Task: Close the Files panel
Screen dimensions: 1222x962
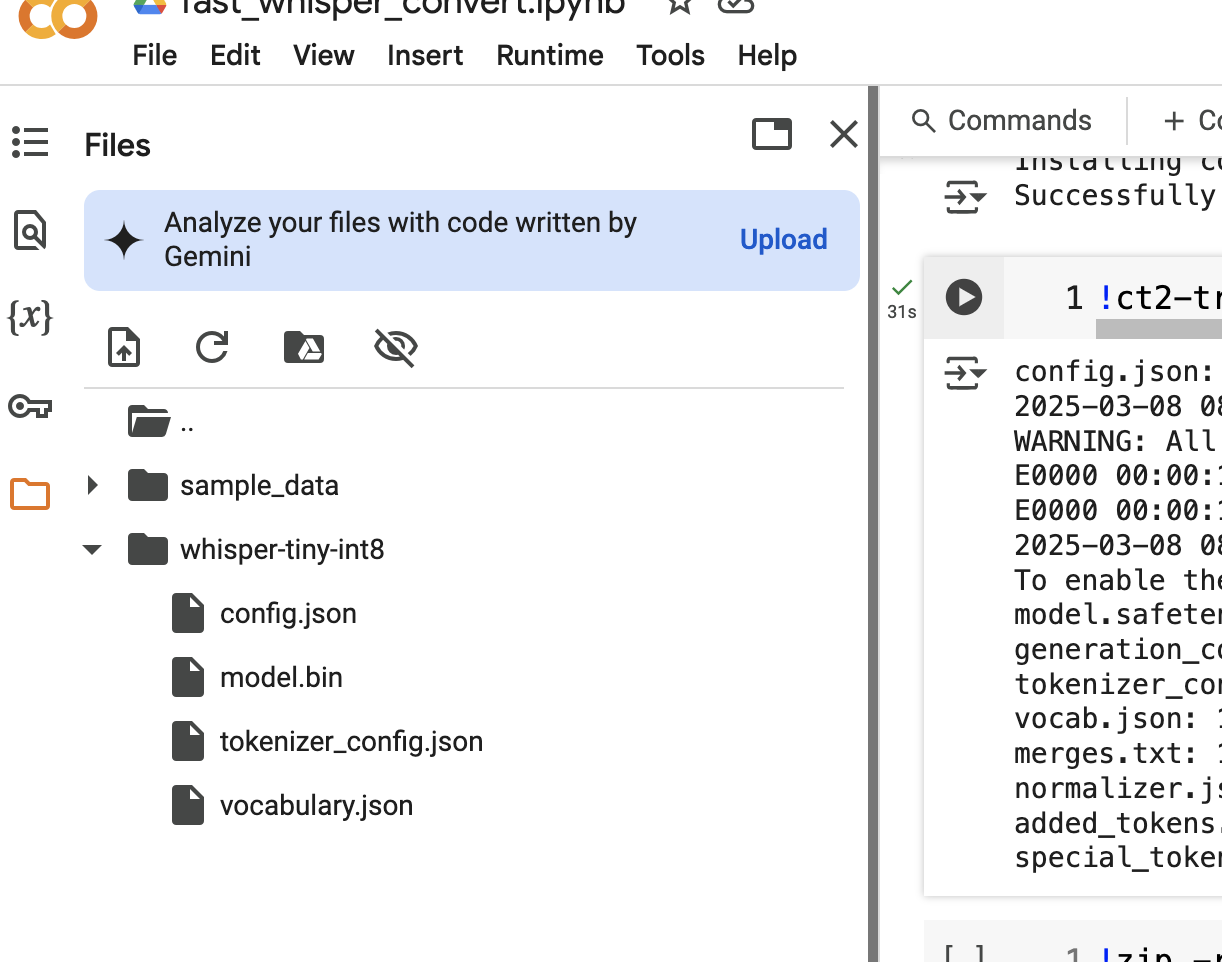Action: point(844,134)
